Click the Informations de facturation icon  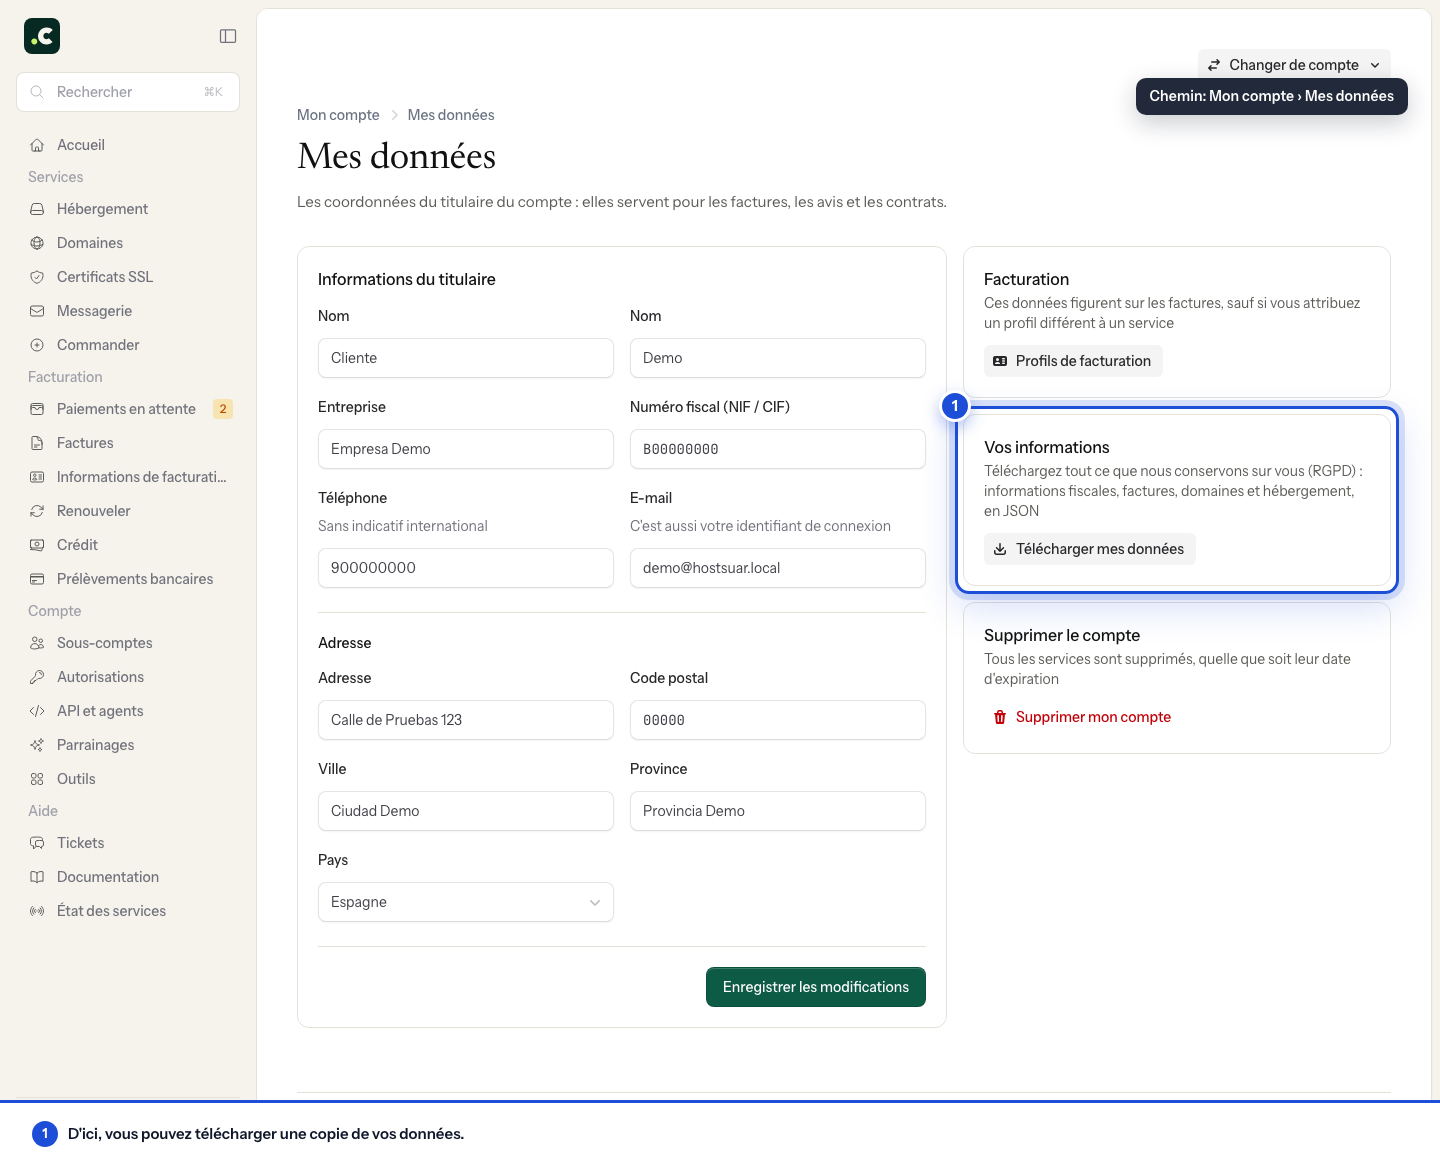coord(37,477)
